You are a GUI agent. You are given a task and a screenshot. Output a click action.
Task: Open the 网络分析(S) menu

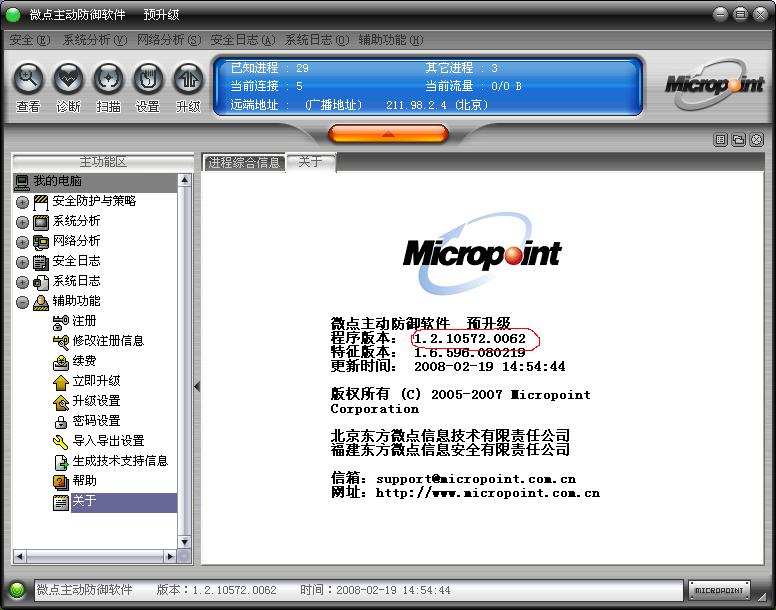point(169,40)
